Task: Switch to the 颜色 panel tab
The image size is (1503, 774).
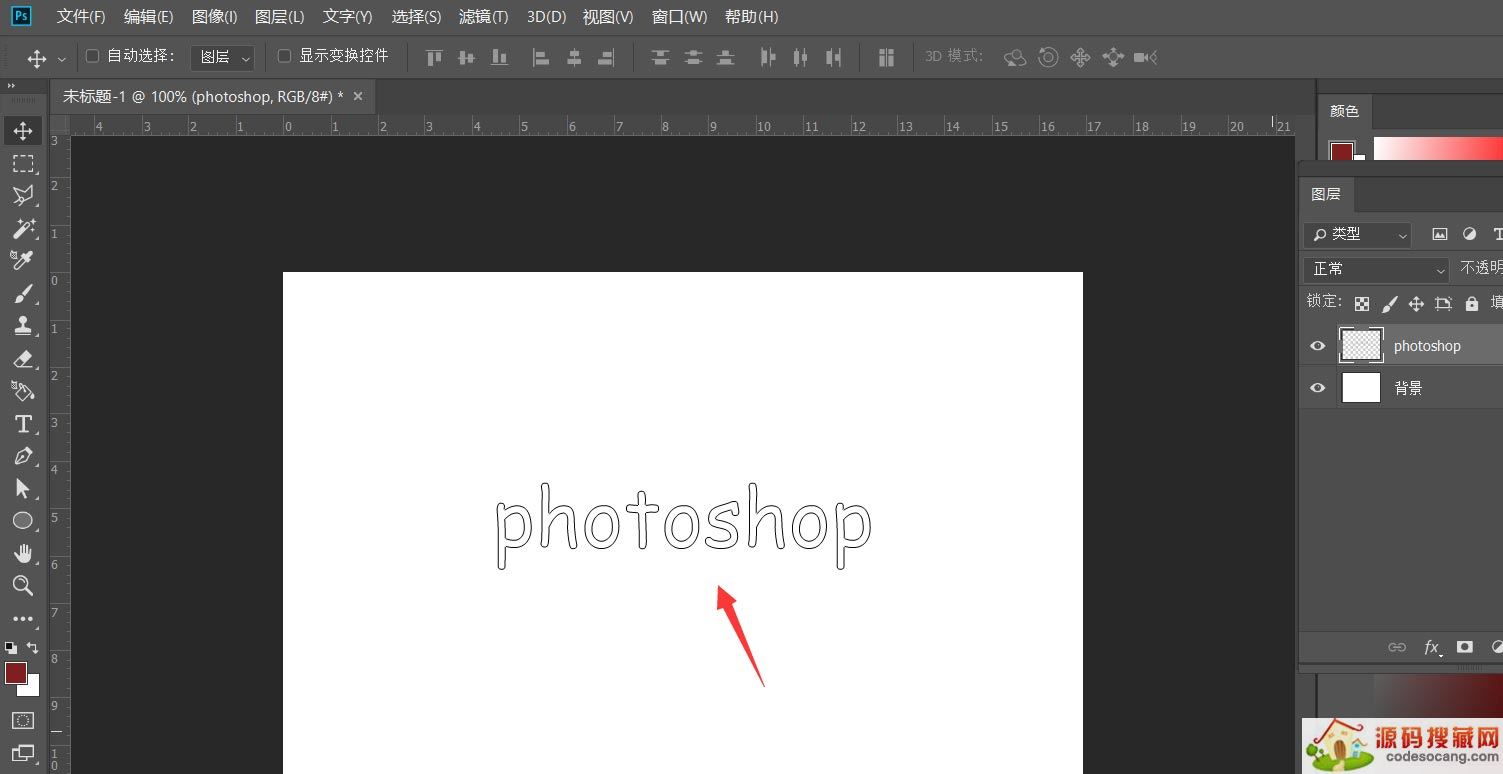Action: 1344,111
